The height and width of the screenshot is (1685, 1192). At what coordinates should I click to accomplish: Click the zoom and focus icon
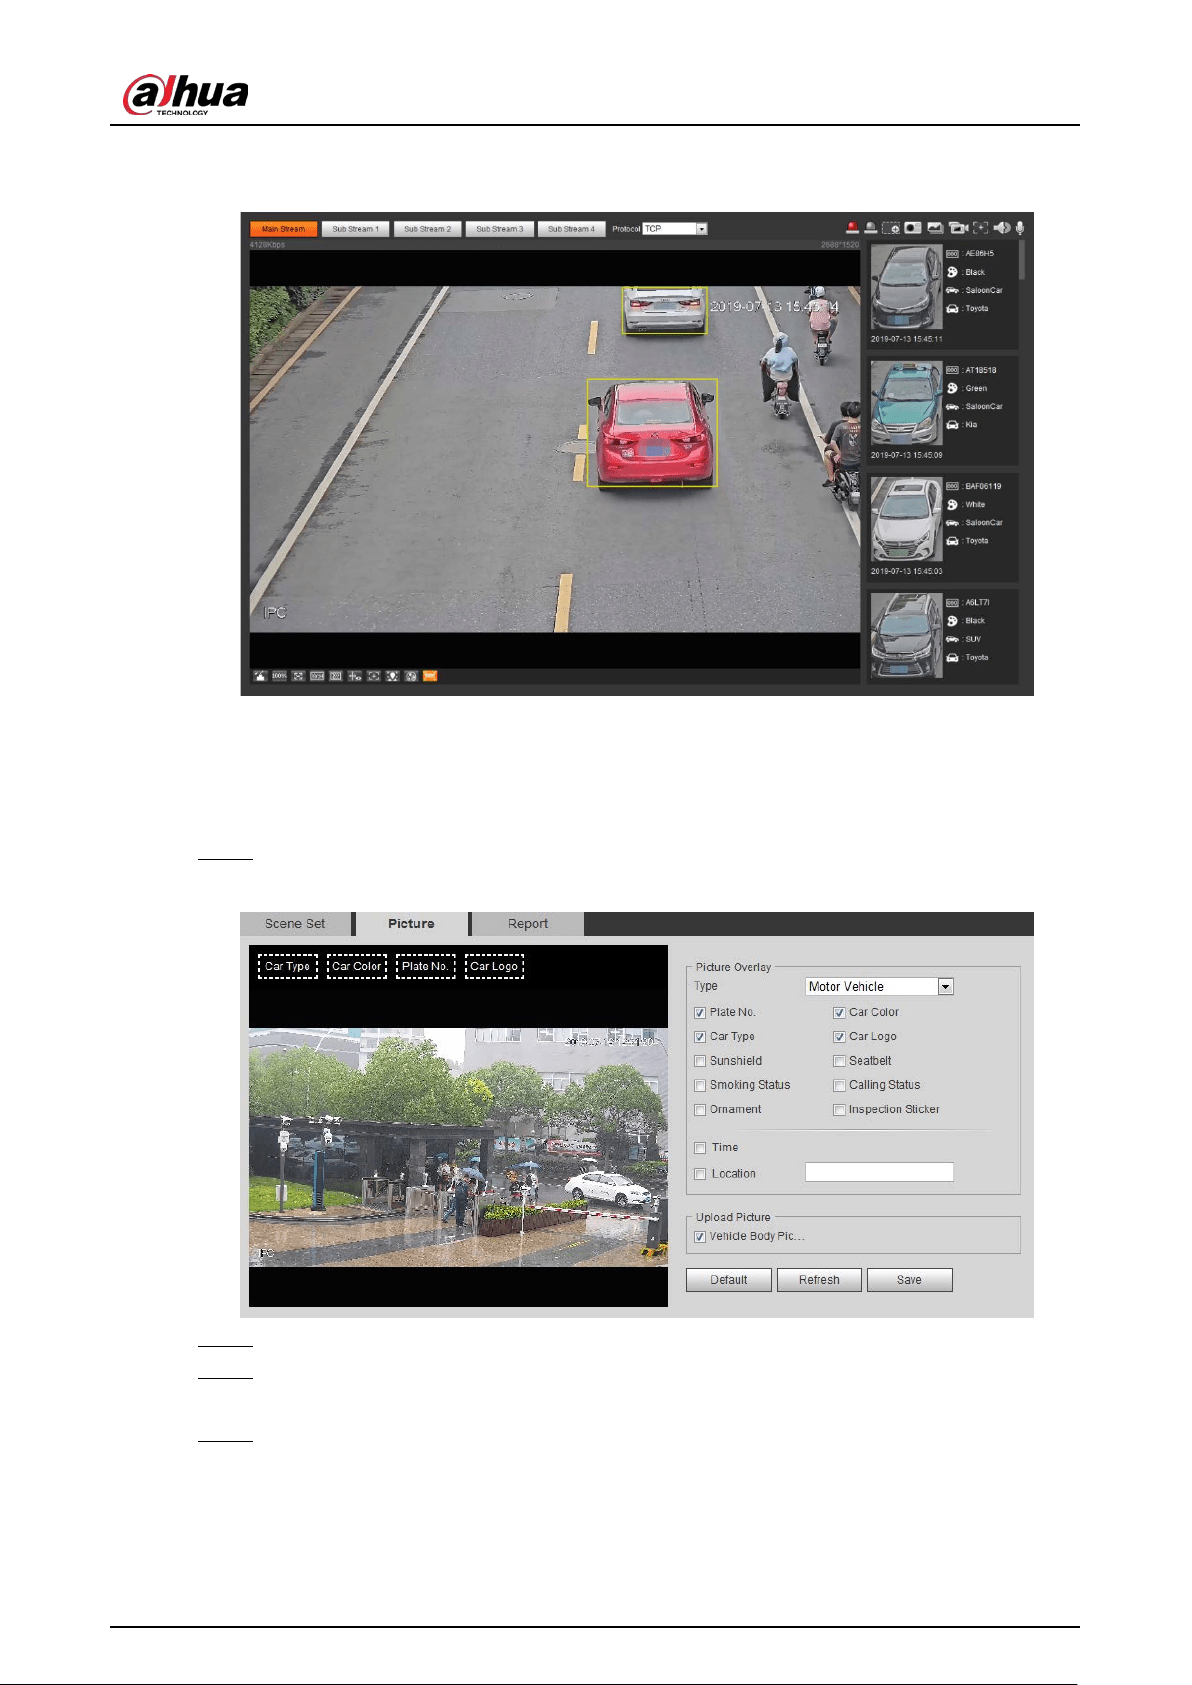pos(374,676)
